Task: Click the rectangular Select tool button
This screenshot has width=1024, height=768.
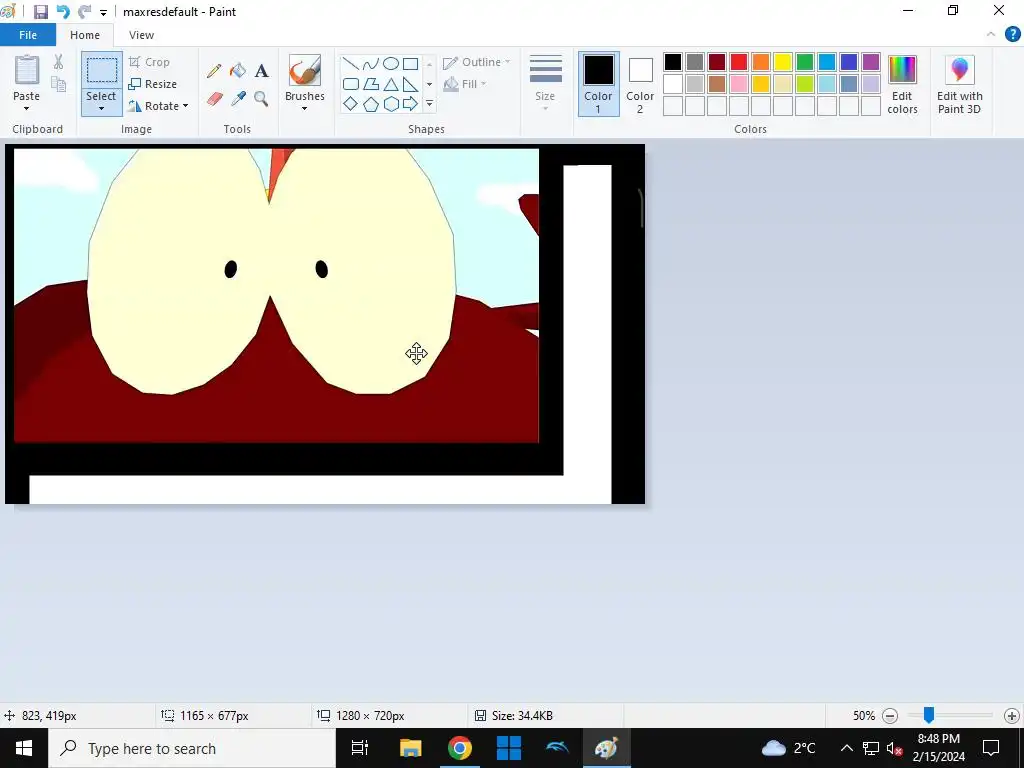Action: point(101,71)
